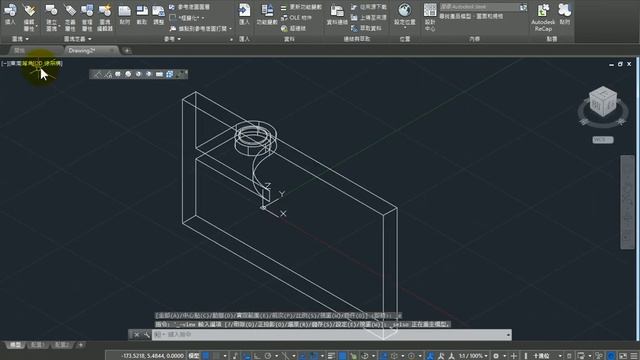Click Download from Source (從來源下載) tool
Screen dimensions: 640x360
pyautogui.click(x=369, y=7)
